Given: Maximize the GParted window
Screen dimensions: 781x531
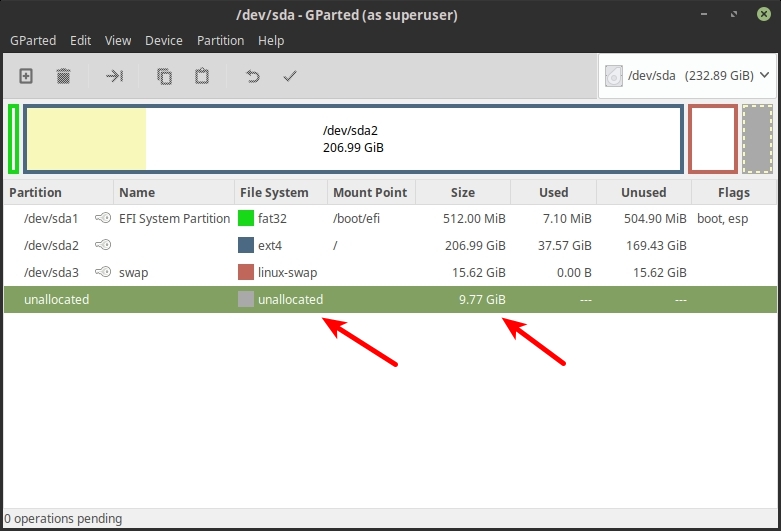Looking at the screenshot, I should pos(734,14).
